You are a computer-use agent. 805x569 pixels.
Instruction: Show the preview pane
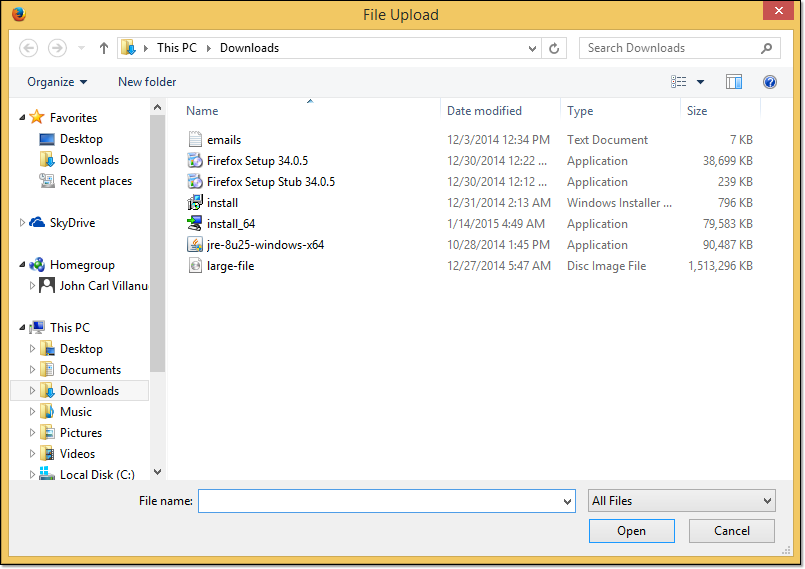click(734, 82)
